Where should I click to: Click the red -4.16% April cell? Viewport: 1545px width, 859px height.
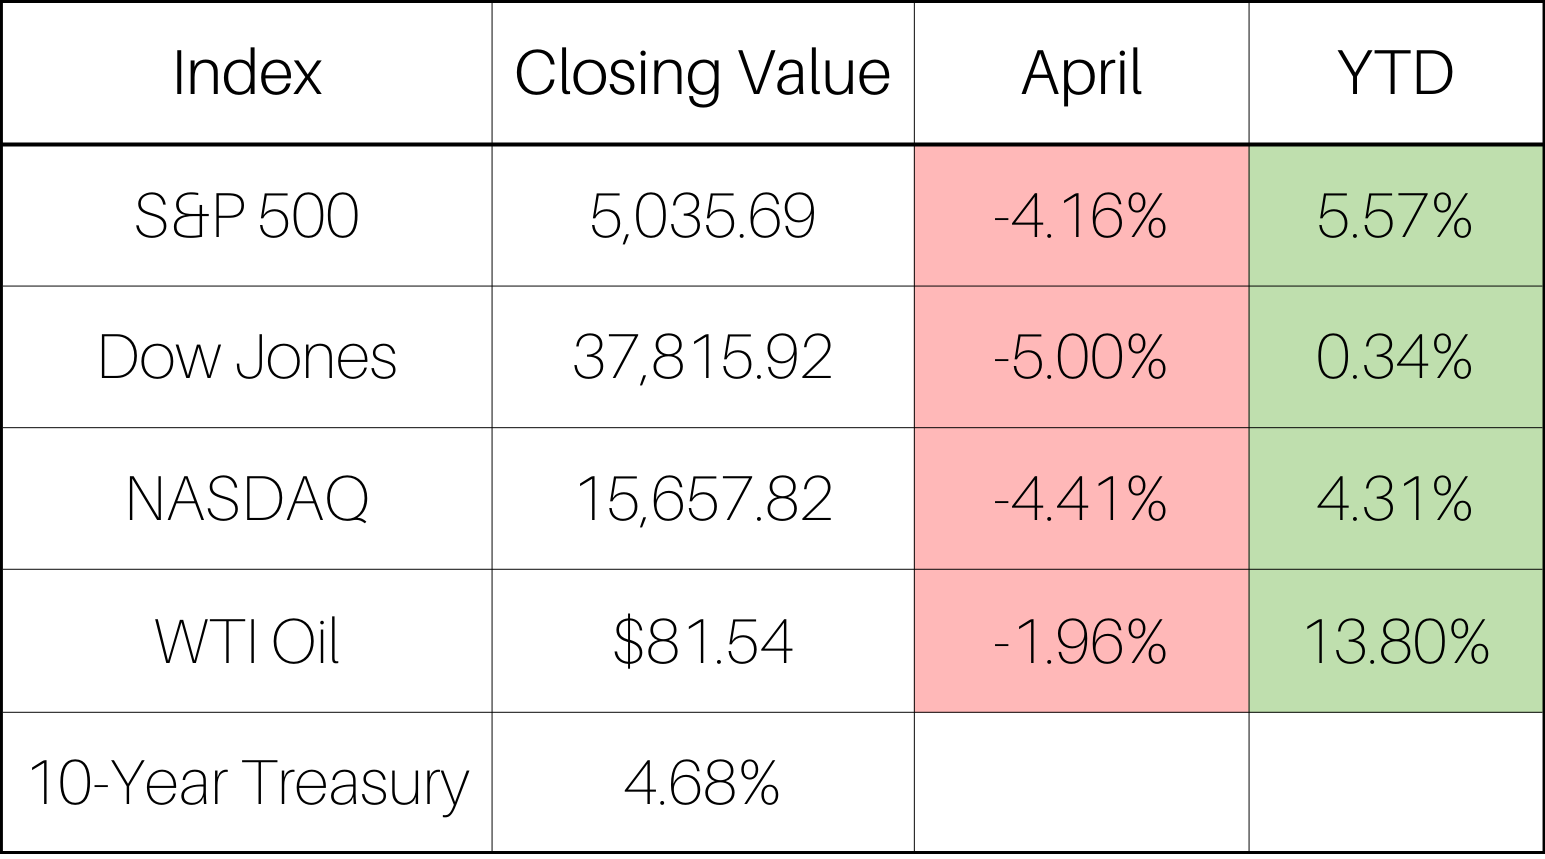[1081, 216]
